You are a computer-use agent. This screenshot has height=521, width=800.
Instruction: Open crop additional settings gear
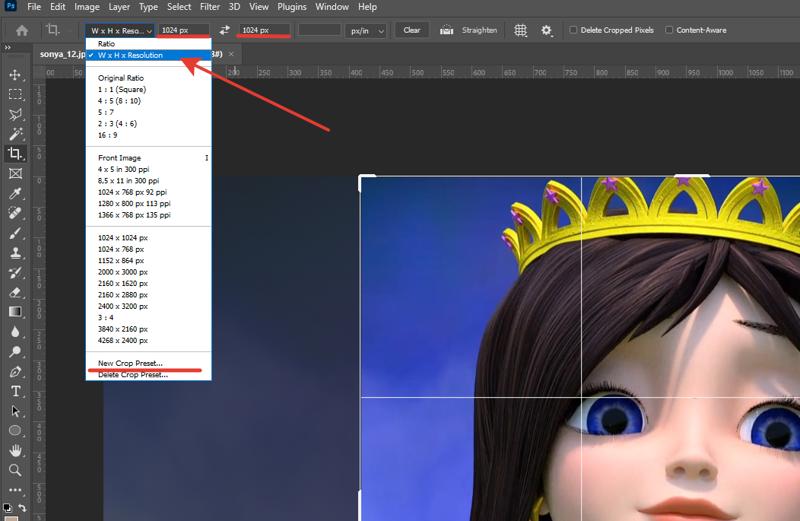[x=546, y=30]
